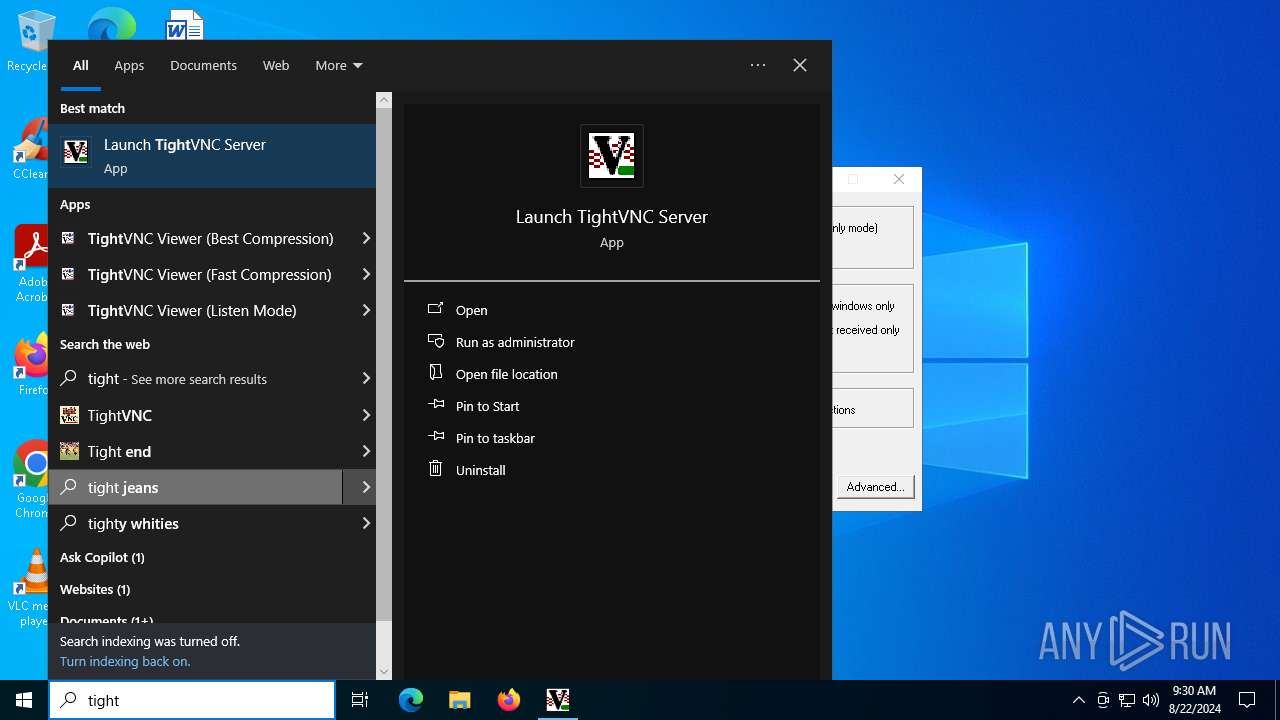Open the More filter dropdown

pyautogui.click(x=339, y=65)
